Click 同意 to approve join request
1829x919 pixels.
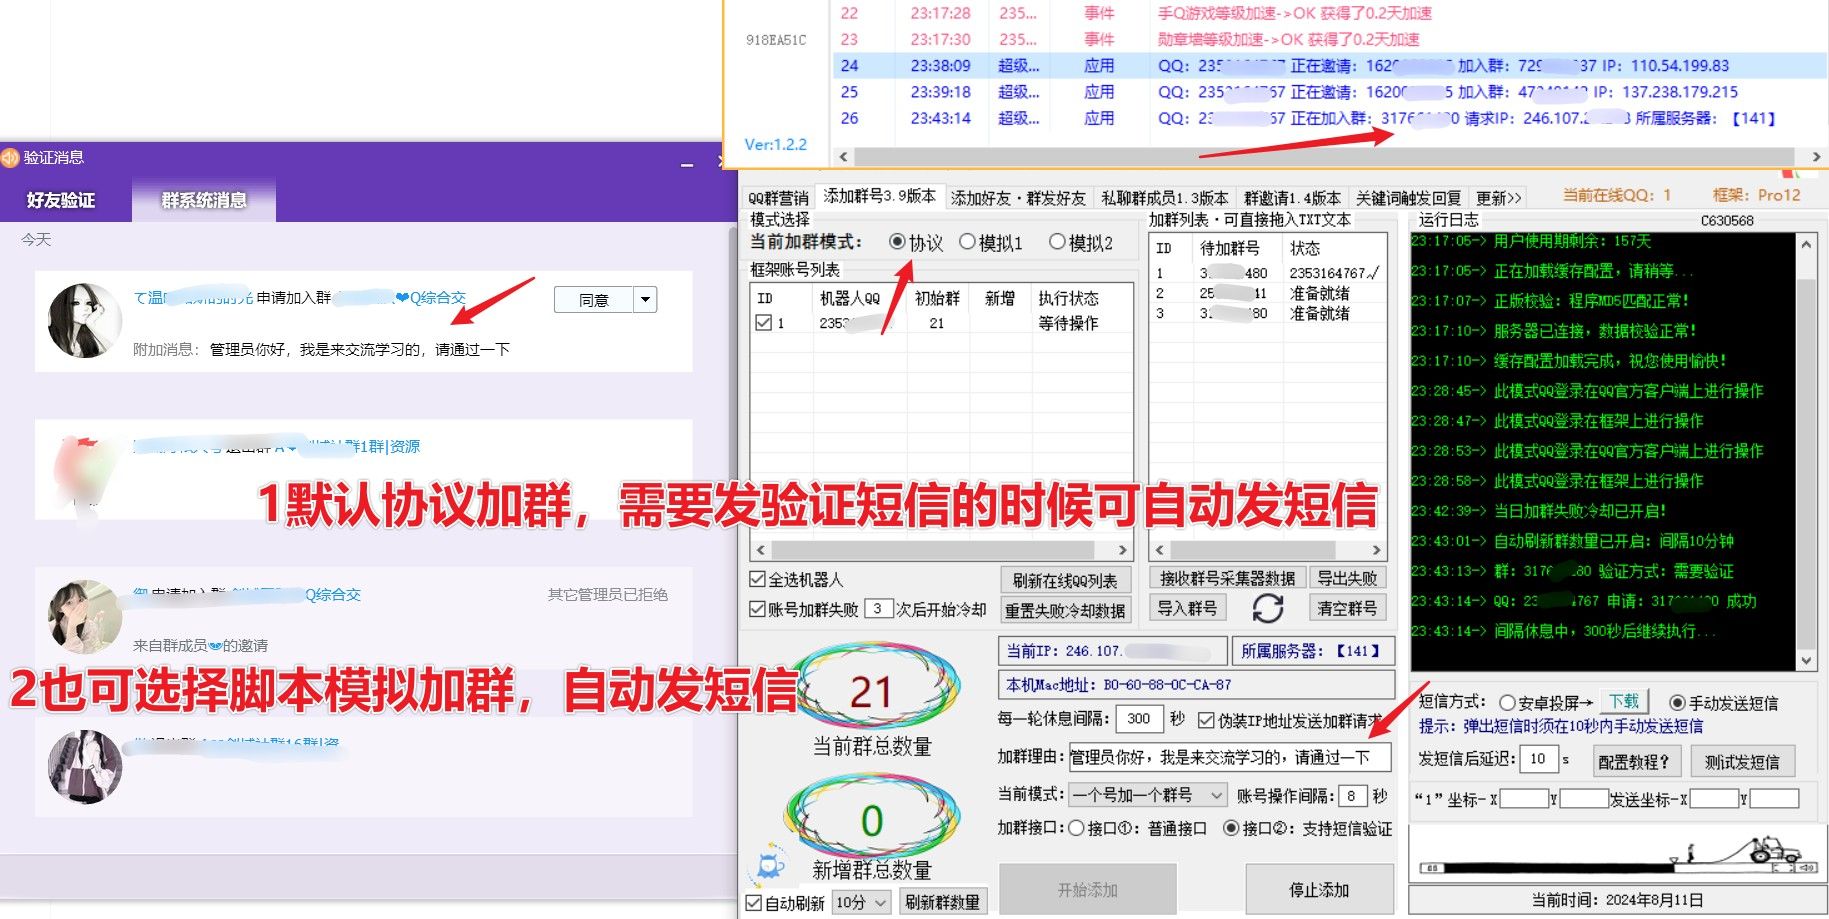594,299
